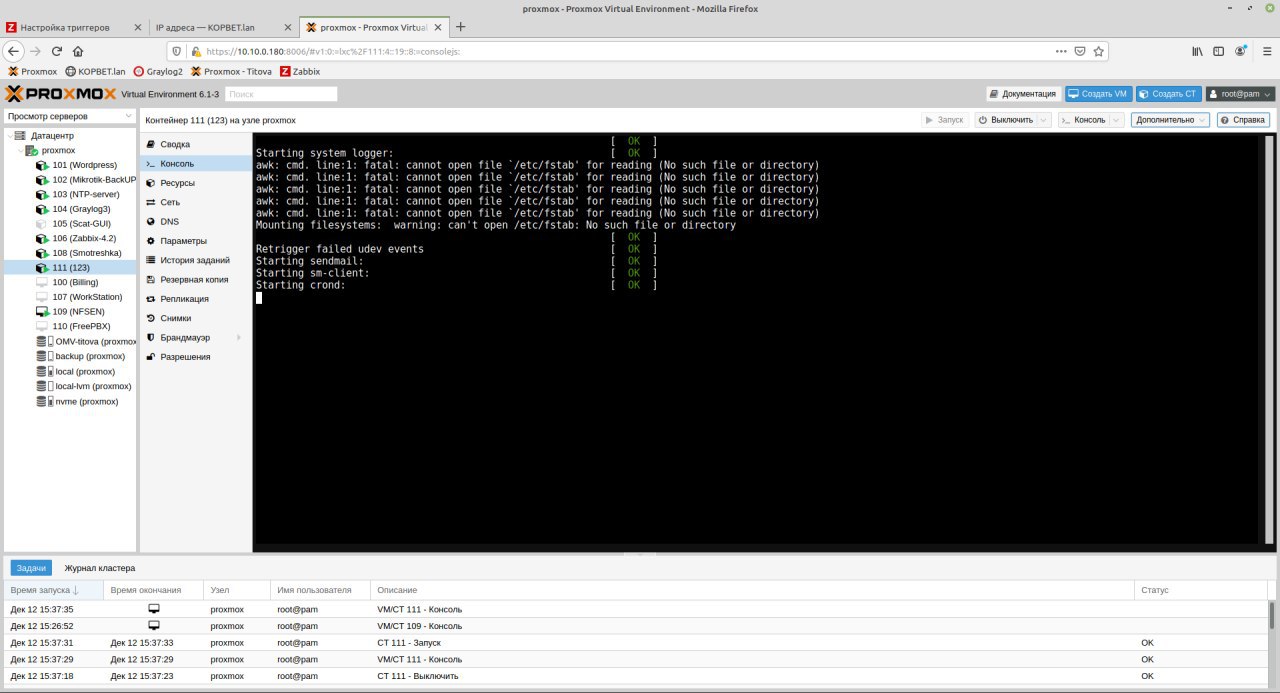Open the Разрешения permissions section
The width and height of the screenshot is (1280, 693).
click(185, 356)
